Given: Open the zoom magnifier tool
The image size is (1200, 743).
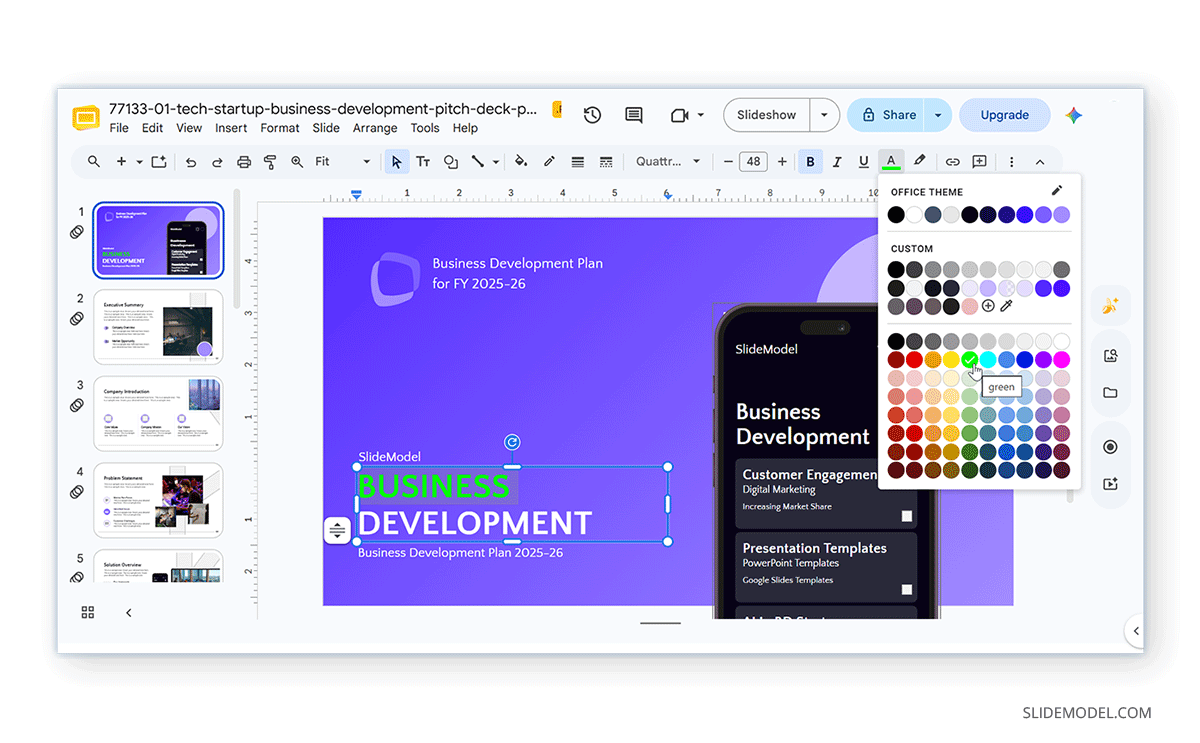Looking at the screenshot, I should pos(297,161).
